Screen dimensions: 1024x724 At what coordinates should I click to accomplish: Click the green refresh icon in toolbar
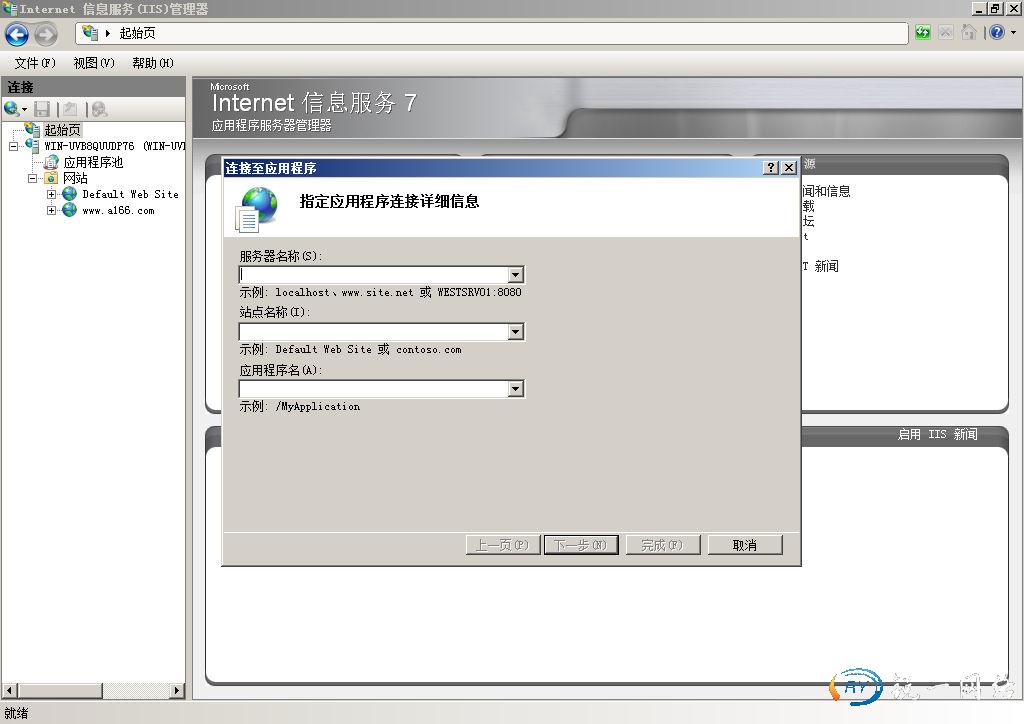coord(922,32)
